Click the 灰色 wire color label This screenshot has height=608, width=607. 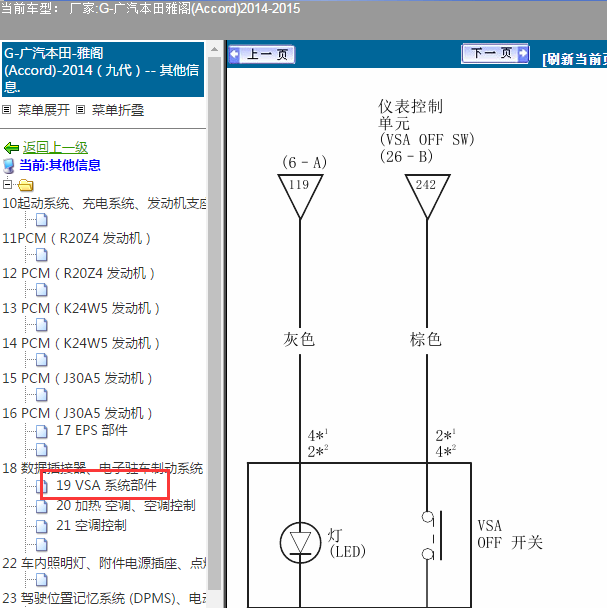coord(299,339)
